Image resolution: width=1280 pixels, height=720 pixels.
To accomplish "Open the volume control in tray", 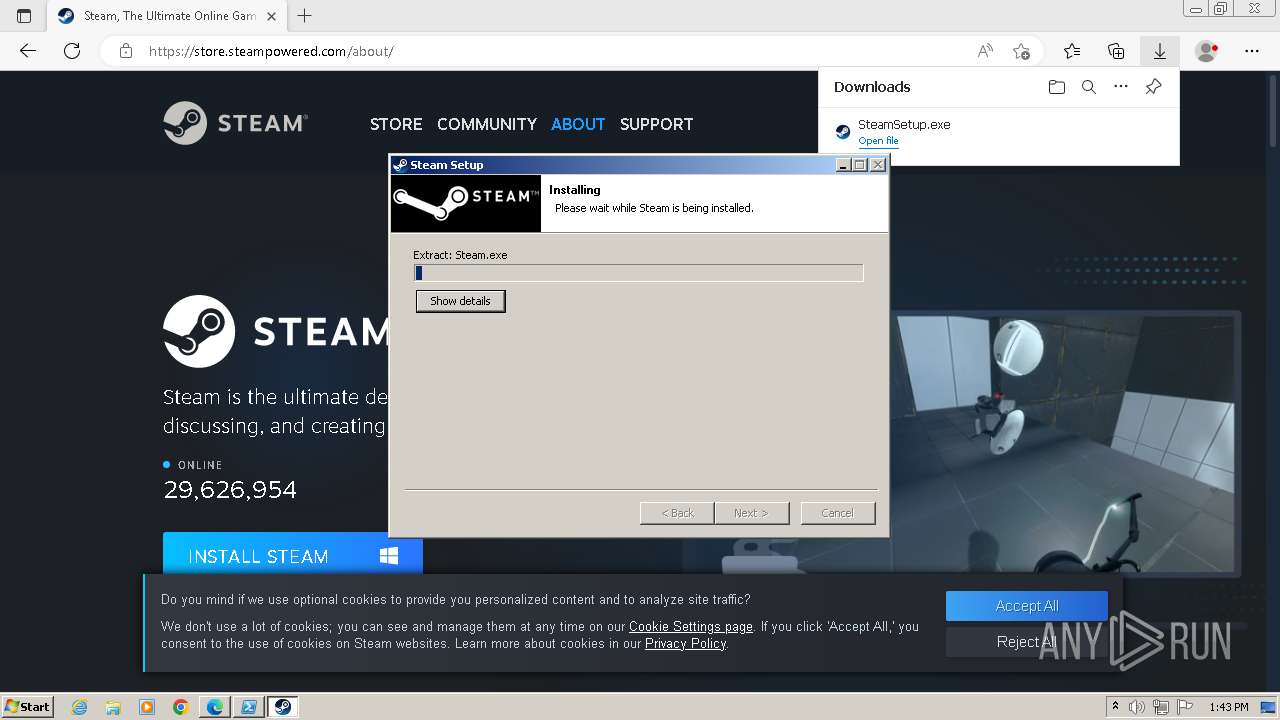I will click(x=1137, y=707).
